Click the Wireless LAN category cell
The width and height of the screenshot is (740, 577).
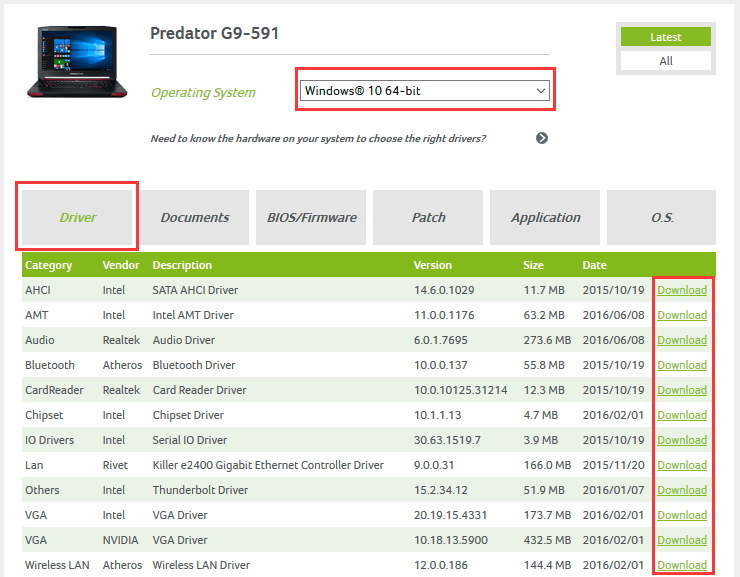(57, 565)
